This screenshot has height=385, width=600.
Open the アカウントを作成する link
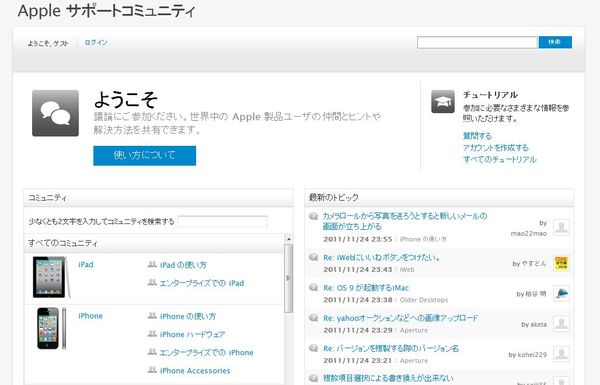coord(496,148)
